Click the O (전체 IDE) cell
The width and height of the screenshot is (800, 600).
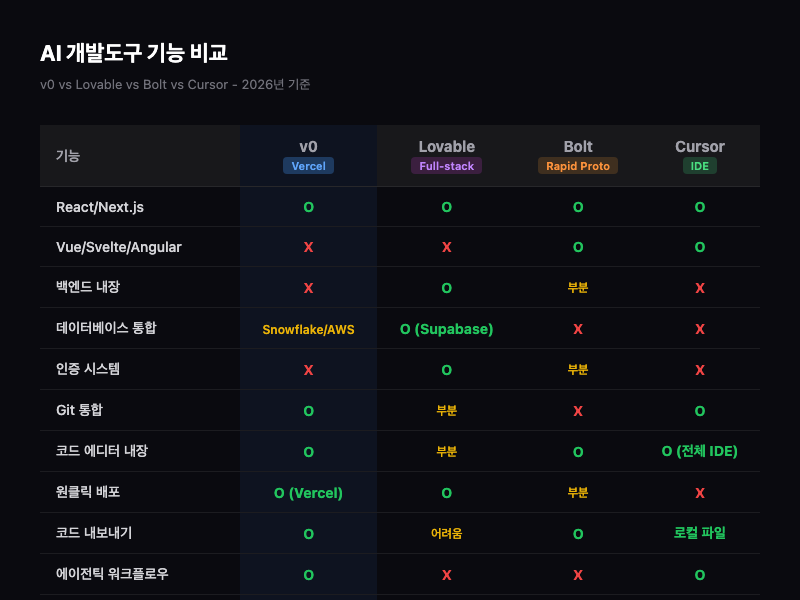(x=699, y=452)
